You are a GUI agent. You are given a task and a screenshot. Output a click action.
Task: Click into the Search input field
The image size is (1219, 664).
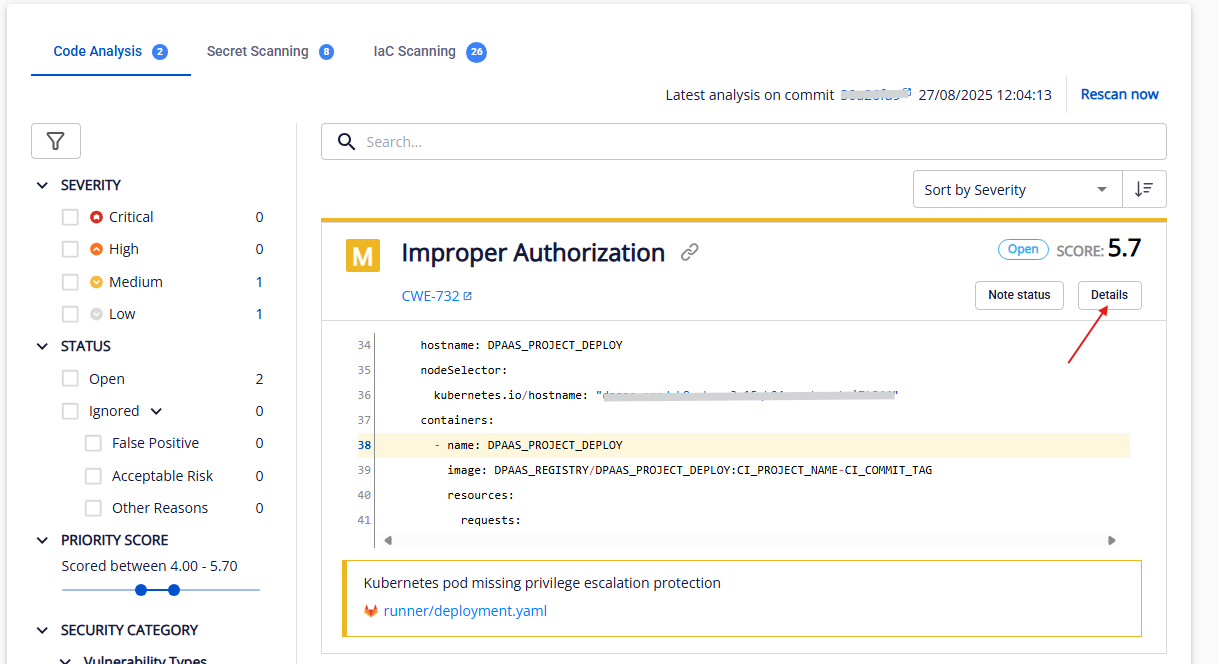[760, 142]
